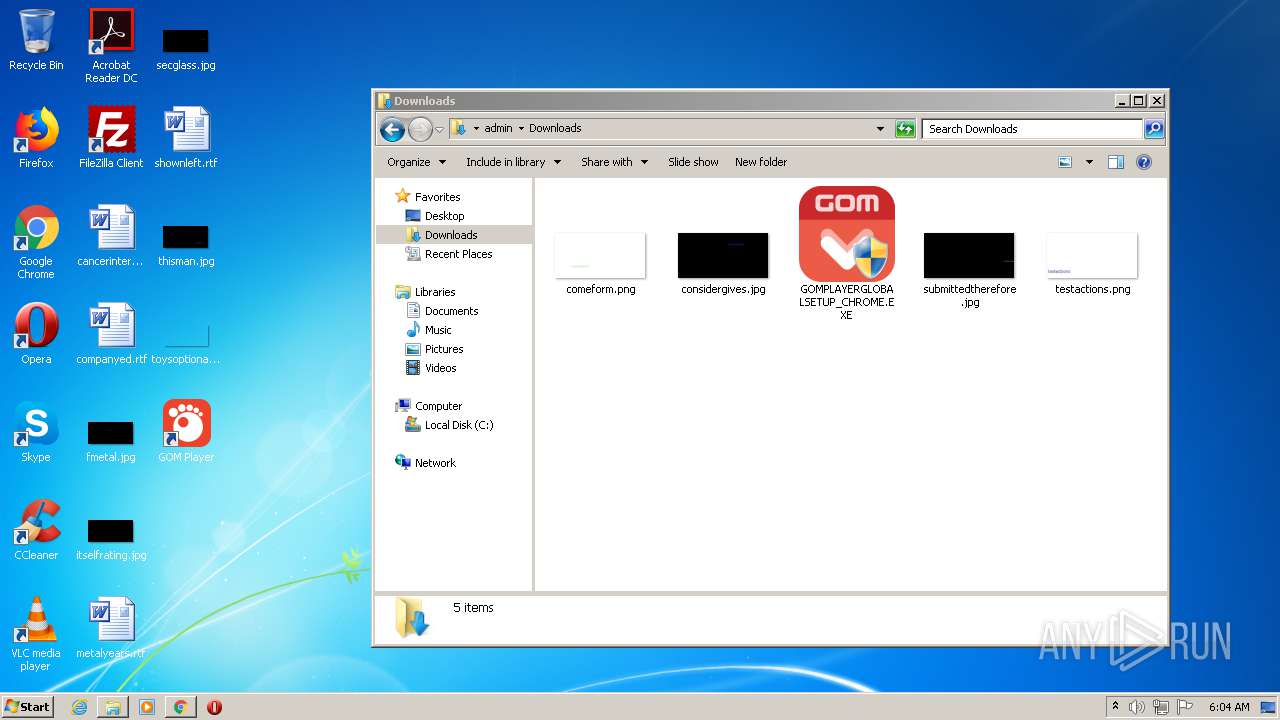
Task: Open recent pages dropdown arrow
Action: pos(439,129)
